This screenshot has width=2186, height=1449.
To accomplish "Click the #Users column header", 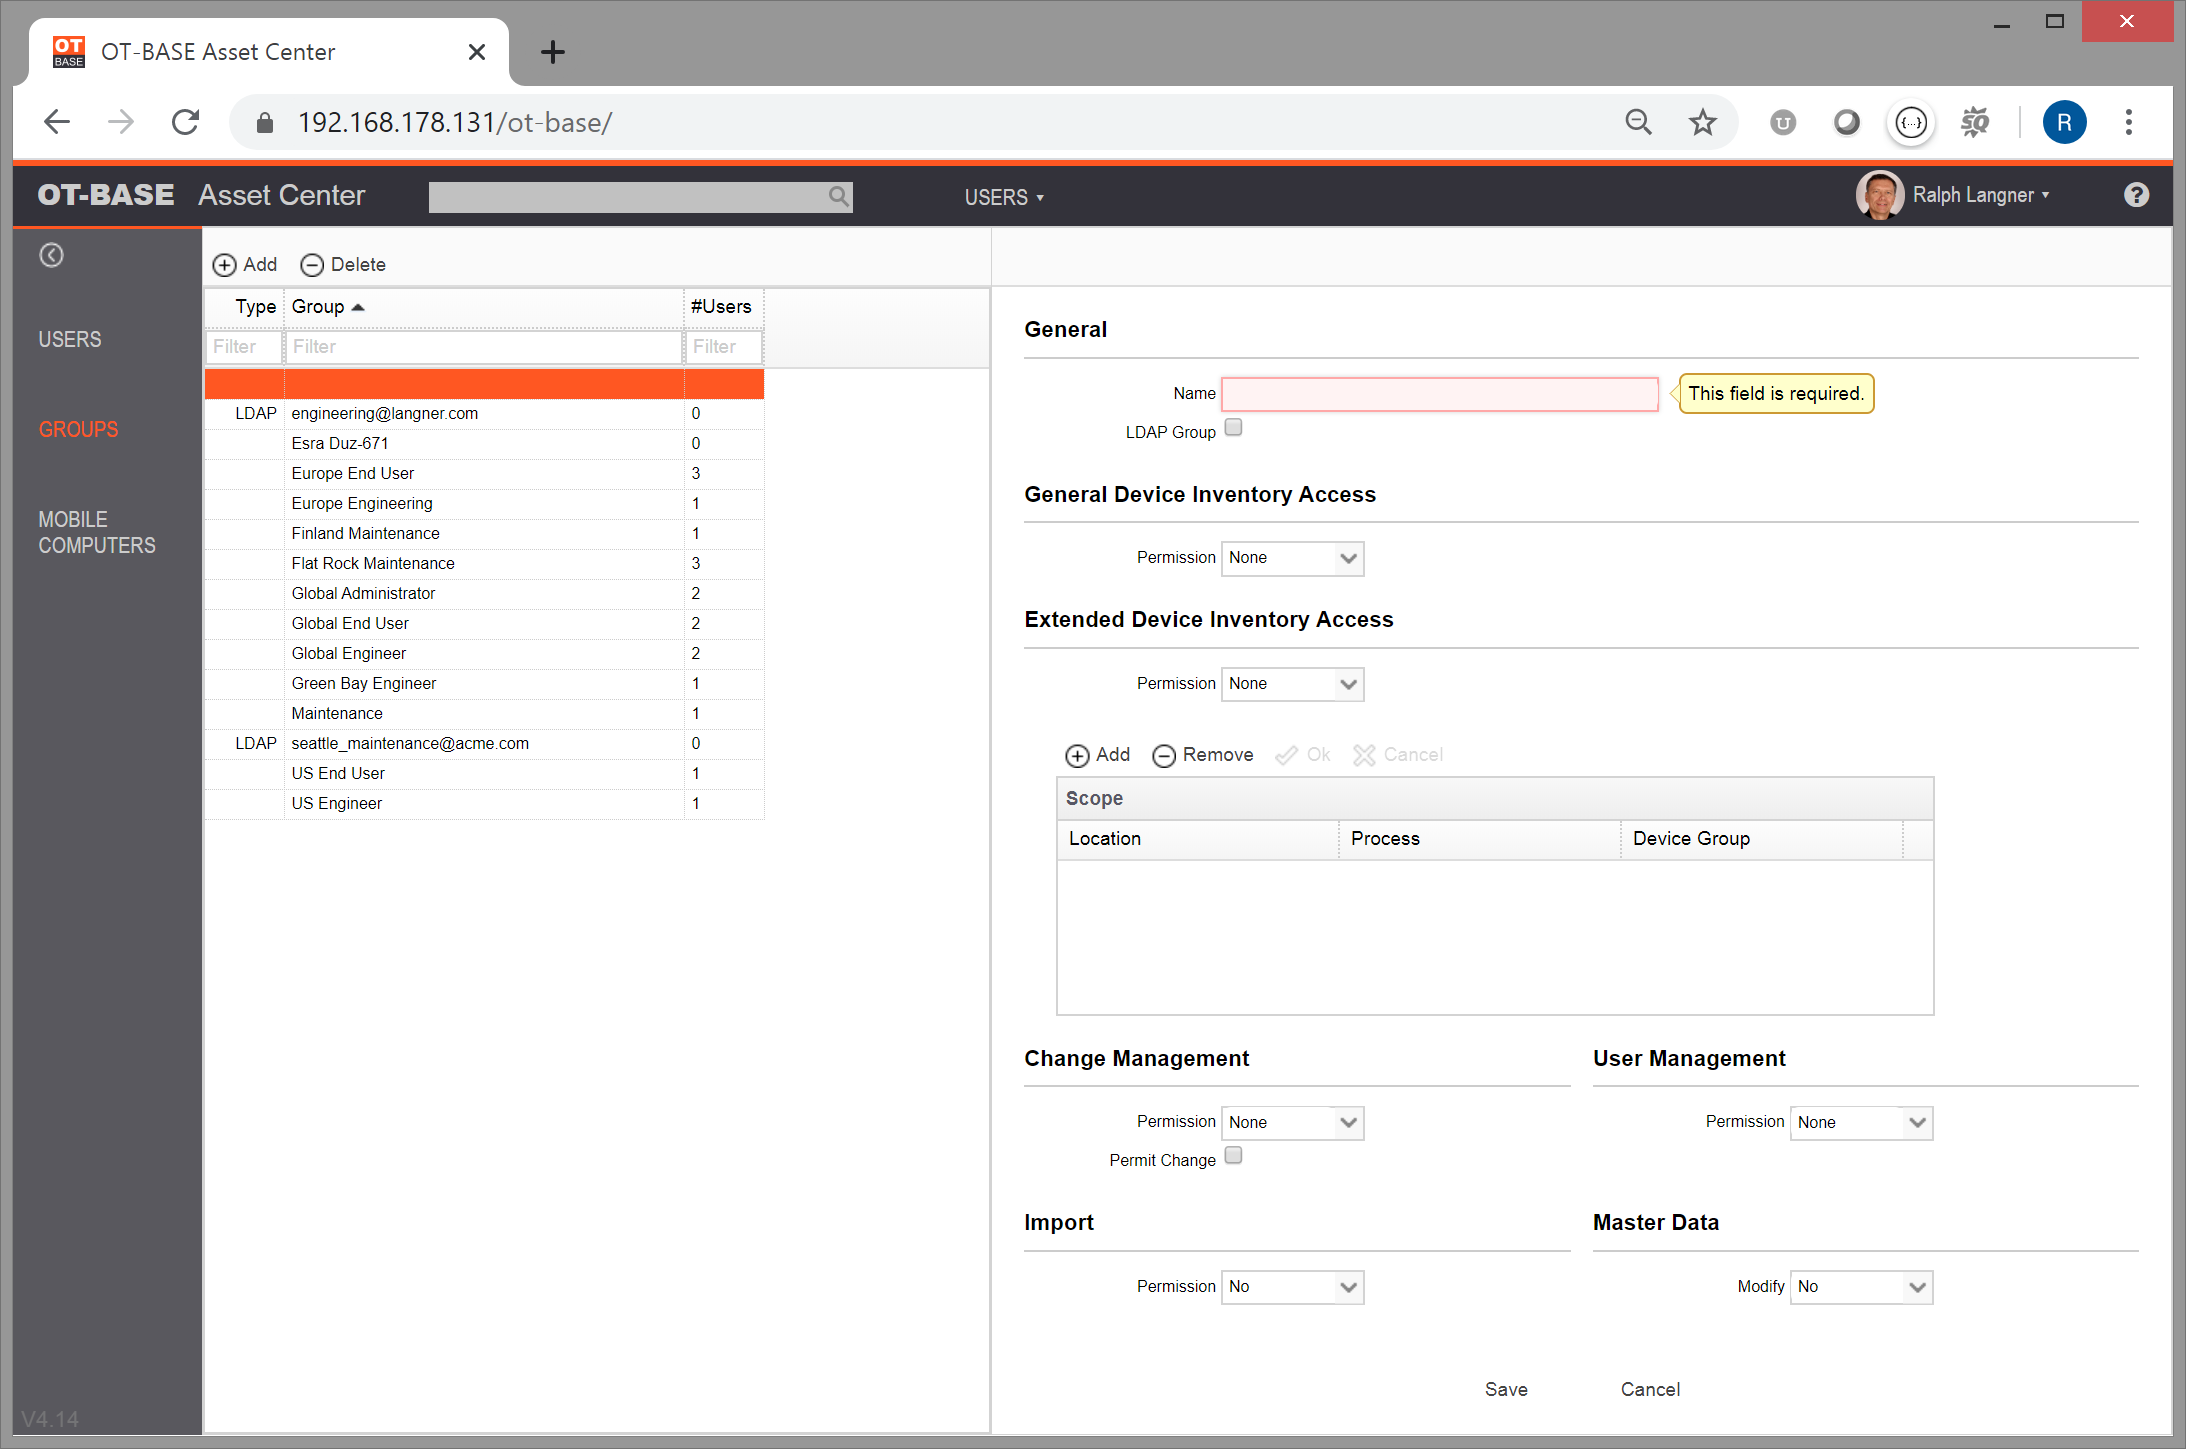I will coord(724,307).
